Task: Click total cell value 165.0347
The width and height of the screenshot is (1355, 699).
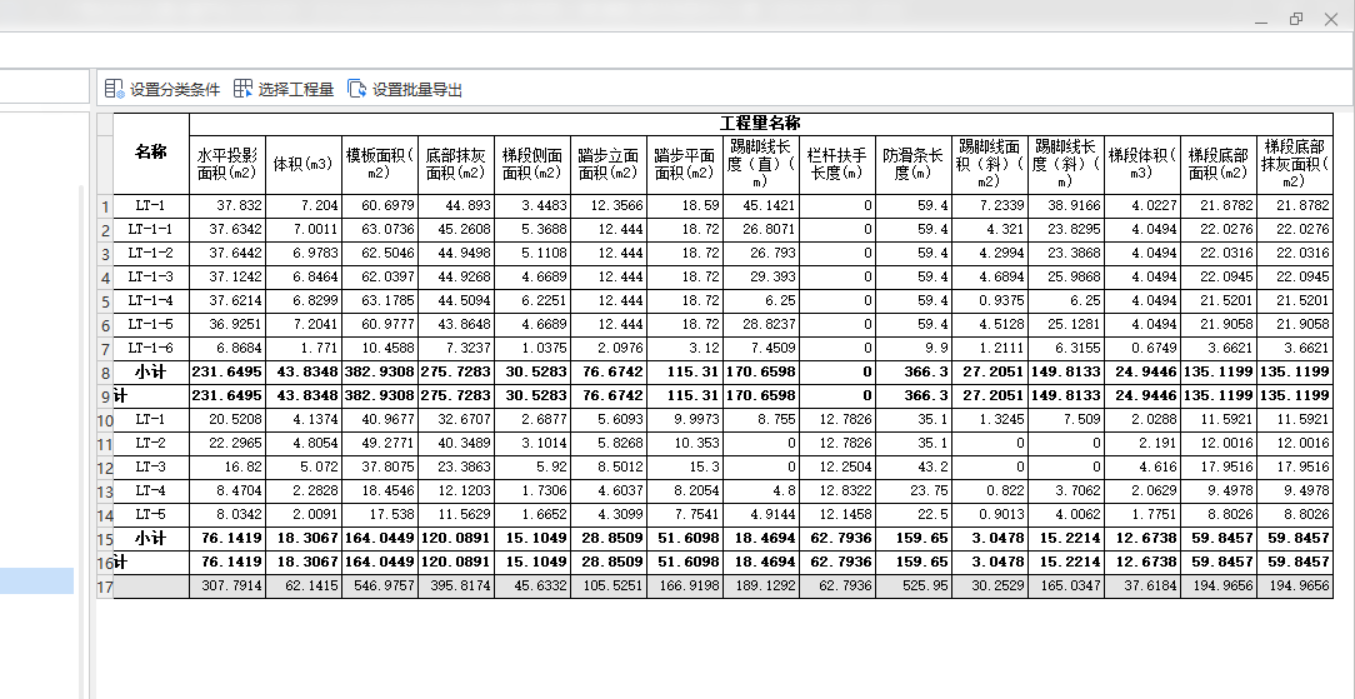Action: coord(1066,587)
